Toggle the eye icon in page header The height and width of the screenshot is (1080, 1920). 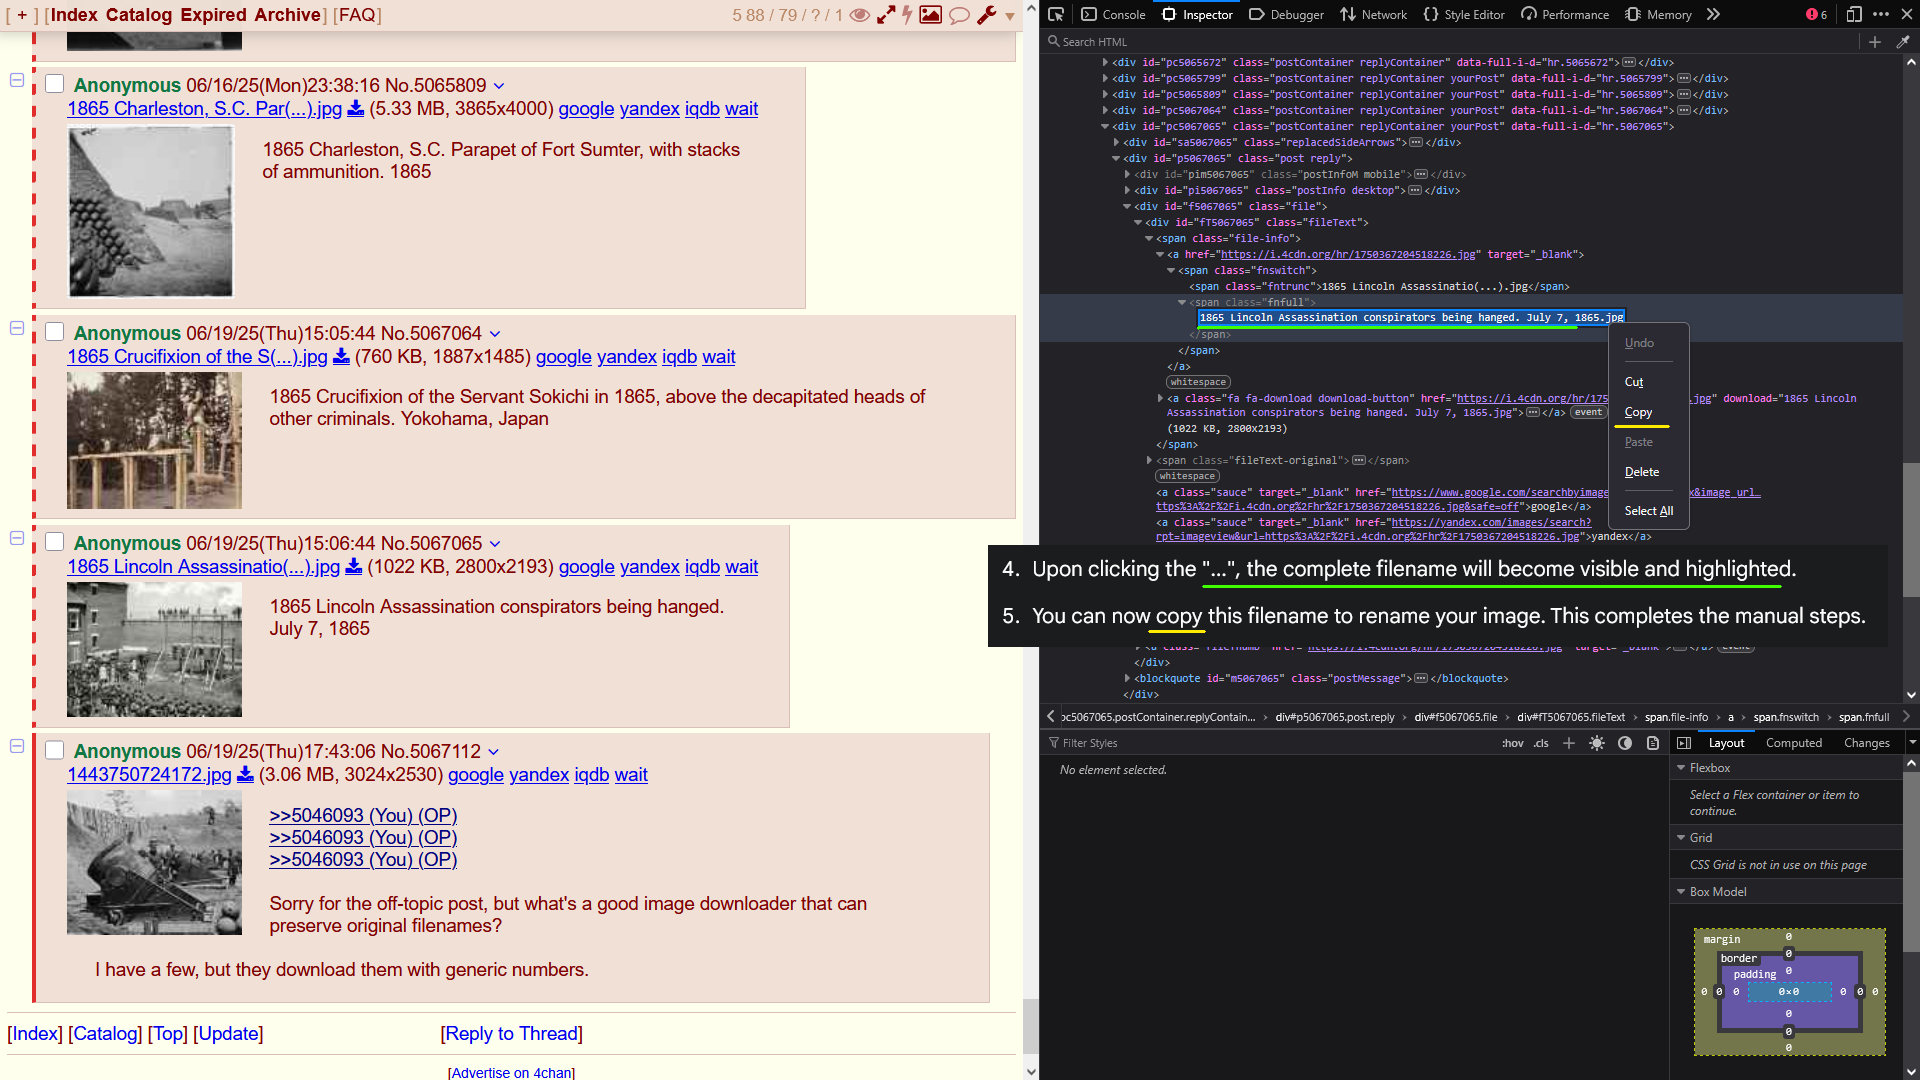point(859,15)
